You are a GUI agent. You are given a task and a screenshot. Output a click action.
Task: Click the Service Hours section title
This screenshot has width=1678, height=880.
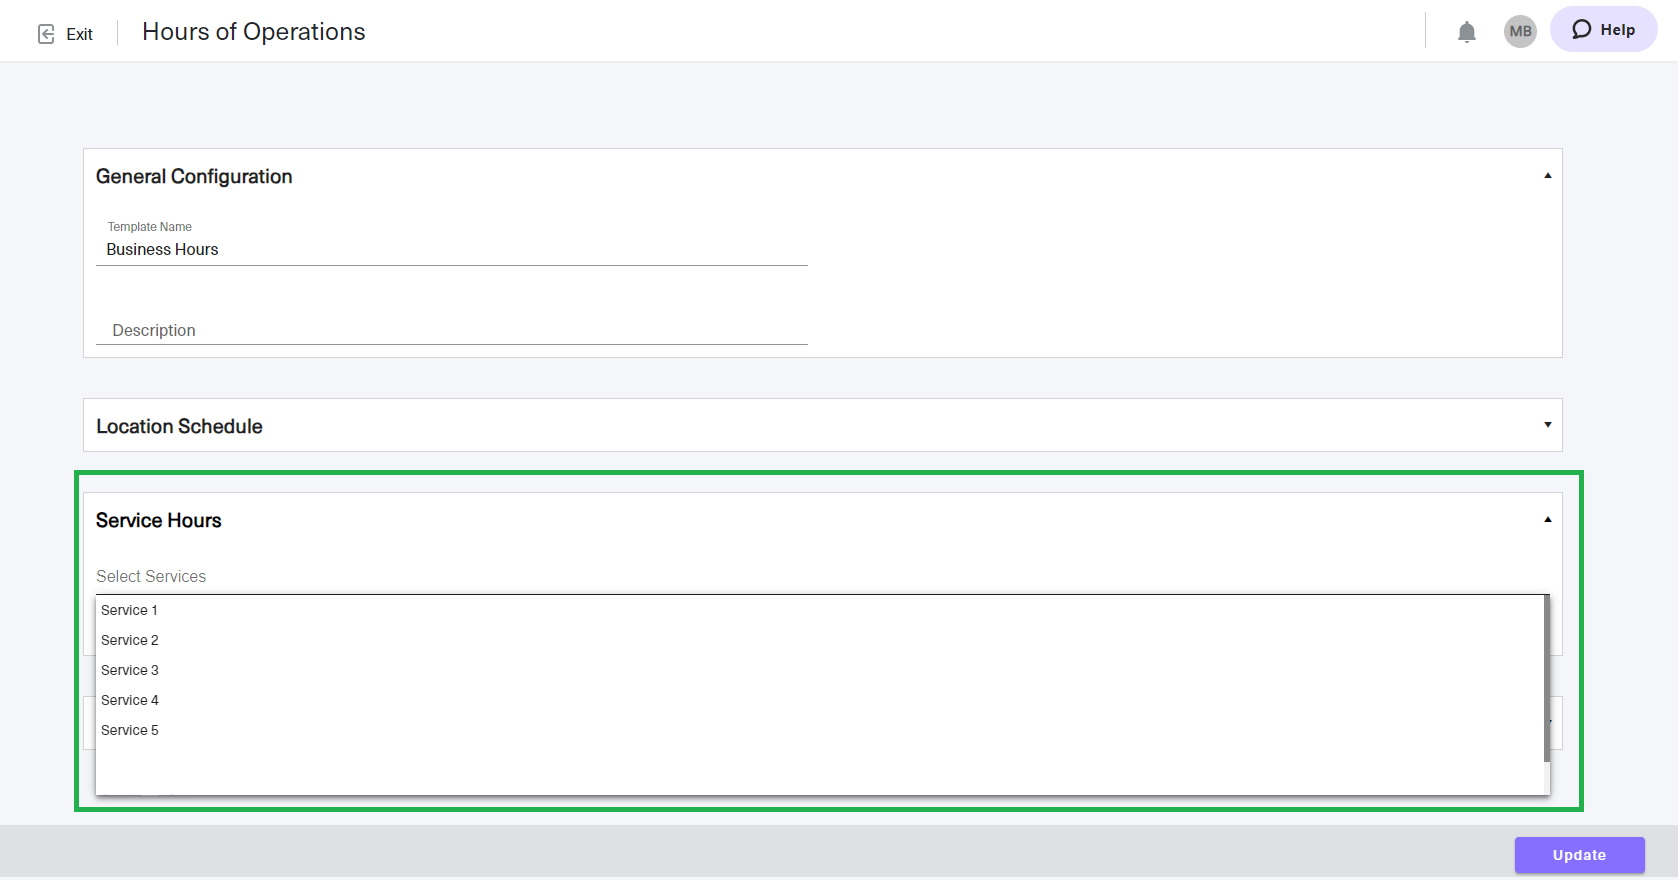[x=159, y=520]
